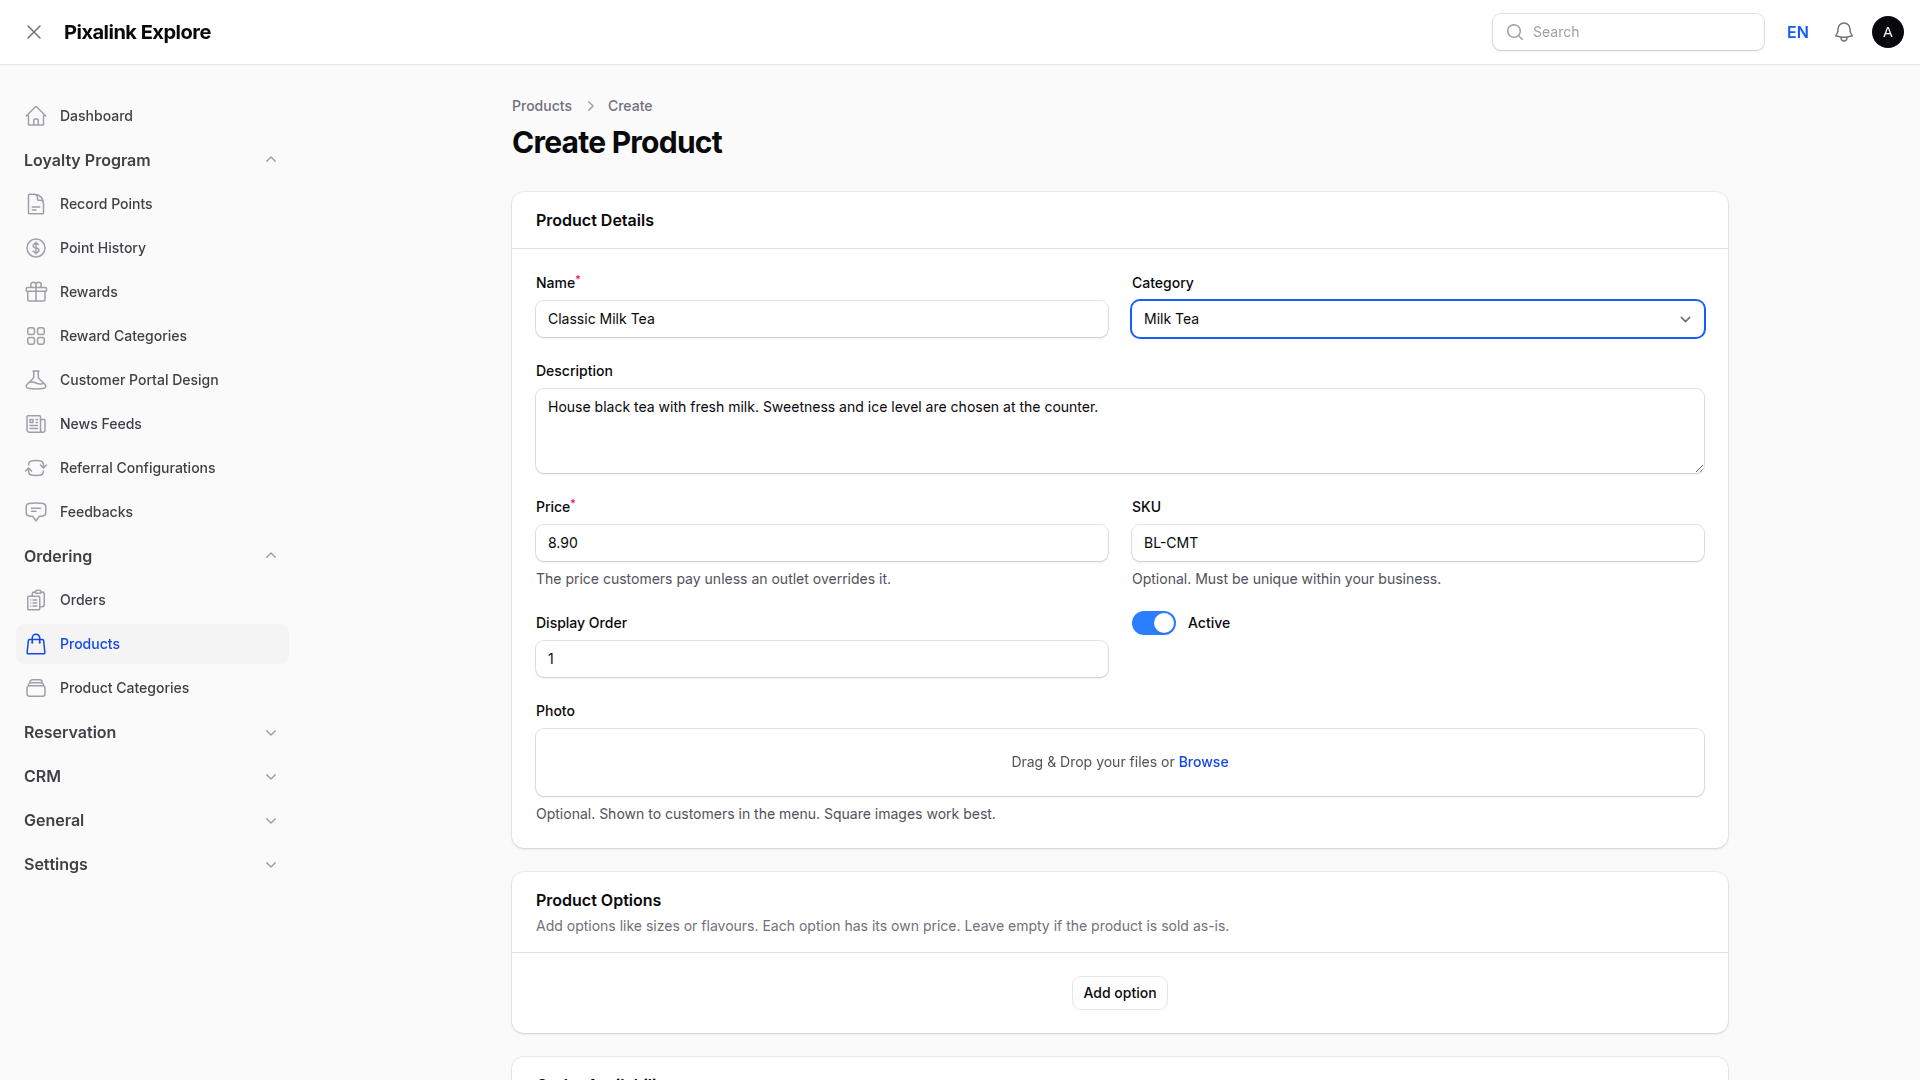
Task: Click the Add option button
Action: point(1120,993)
